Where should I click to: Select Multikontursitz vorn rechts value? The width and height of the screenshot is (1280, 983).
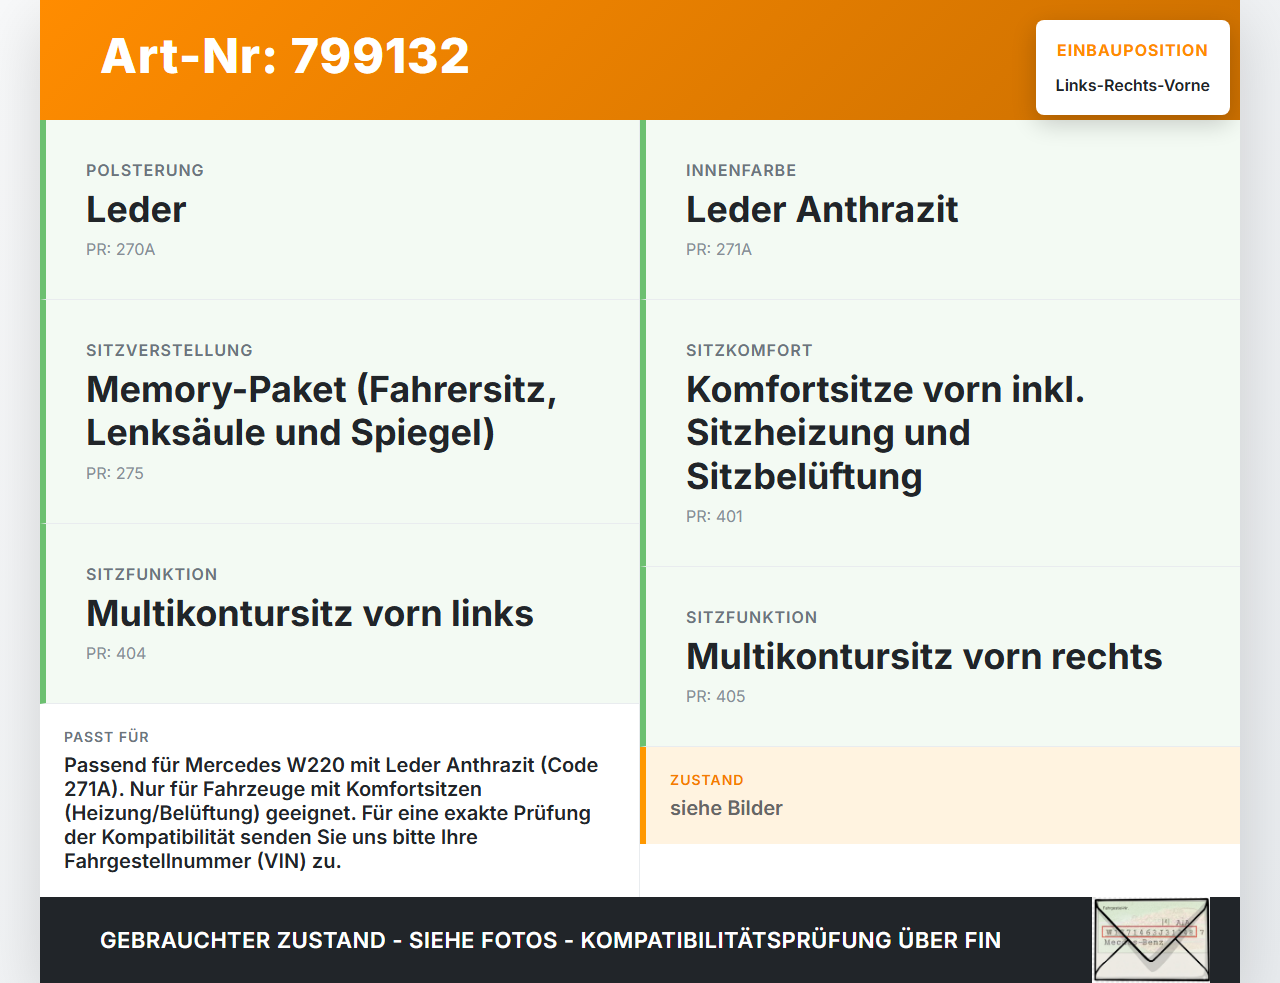pos(924,657)
